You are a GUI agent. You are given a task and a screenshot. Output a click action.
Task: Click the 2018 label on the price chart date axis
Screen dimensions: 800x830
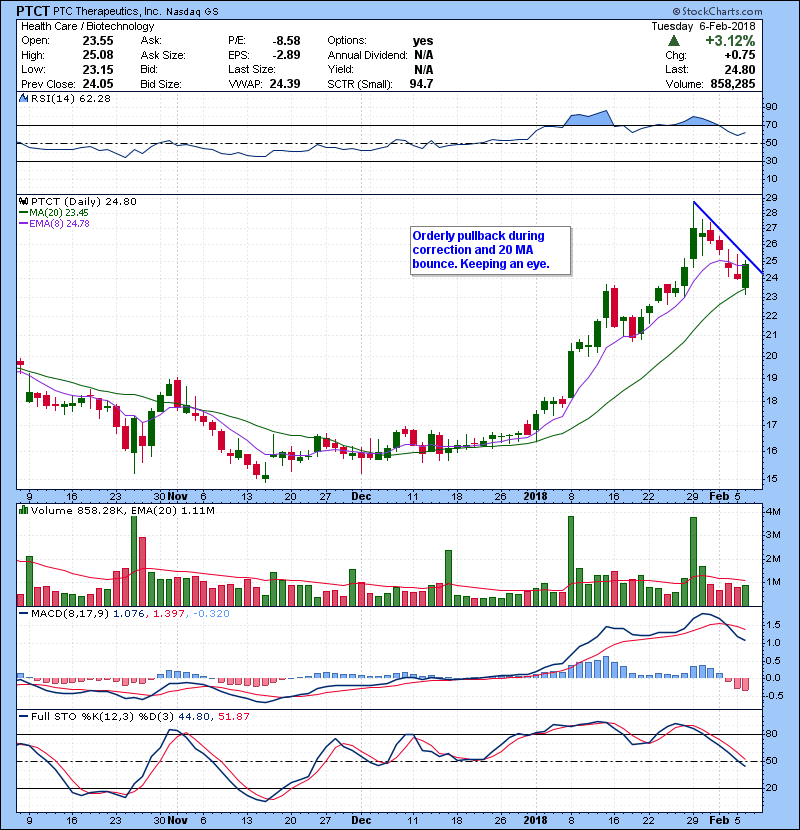(535, 497)
